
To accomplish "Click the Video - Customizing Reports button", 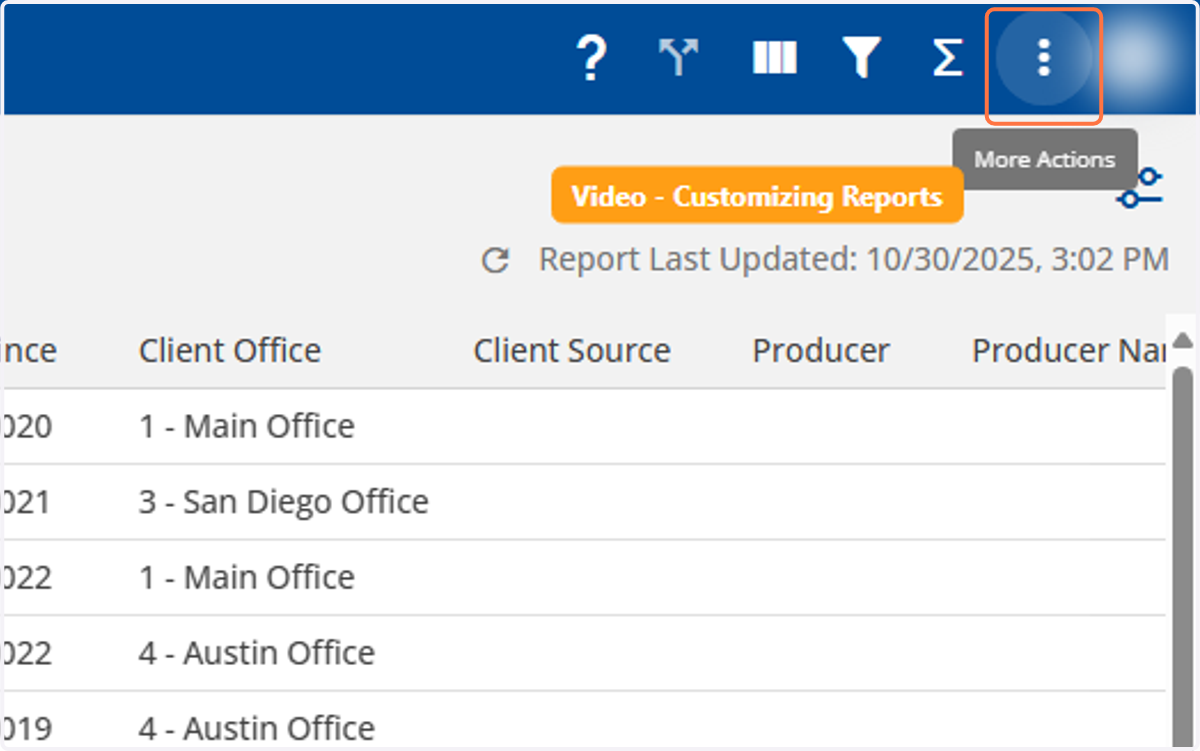I will 757,196.
